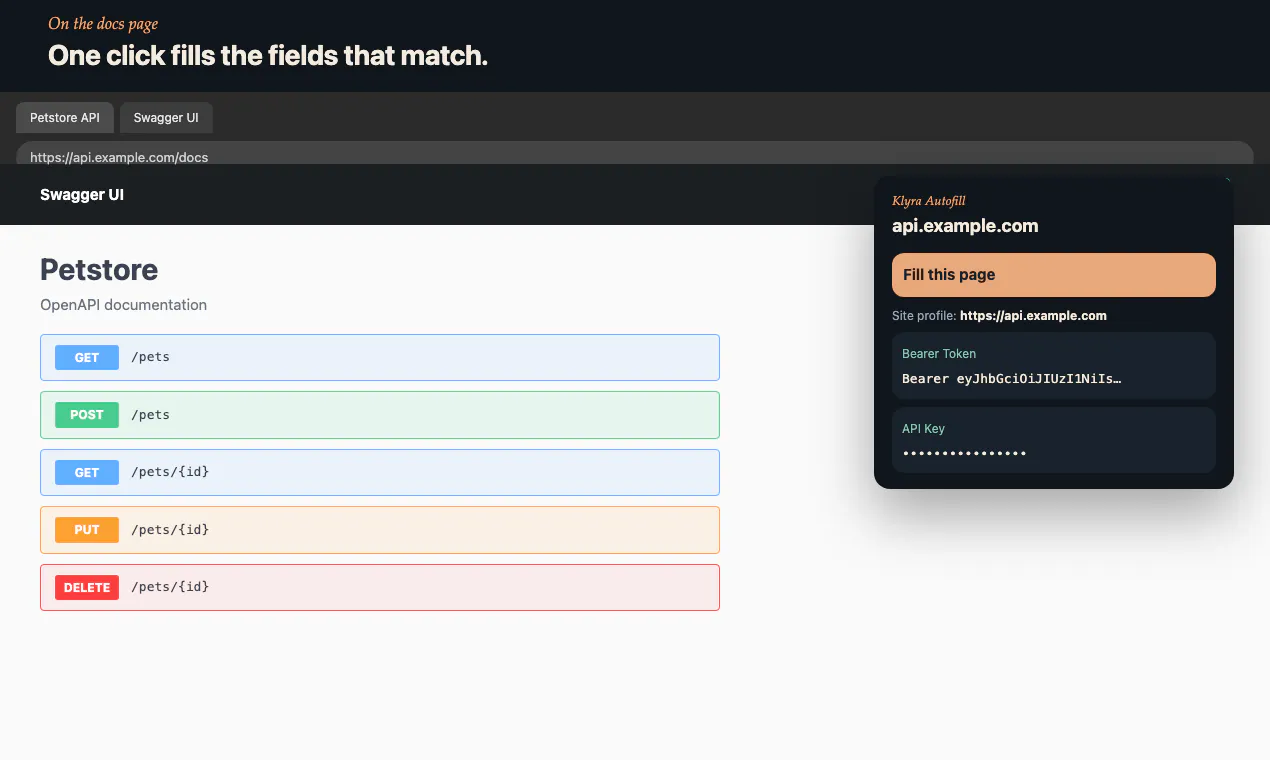The width and height of the screenshot is (1270, 760).
Task: Click the site profile link https://api.example.com
Action: pyautogui.click(x=1033, y=316)
